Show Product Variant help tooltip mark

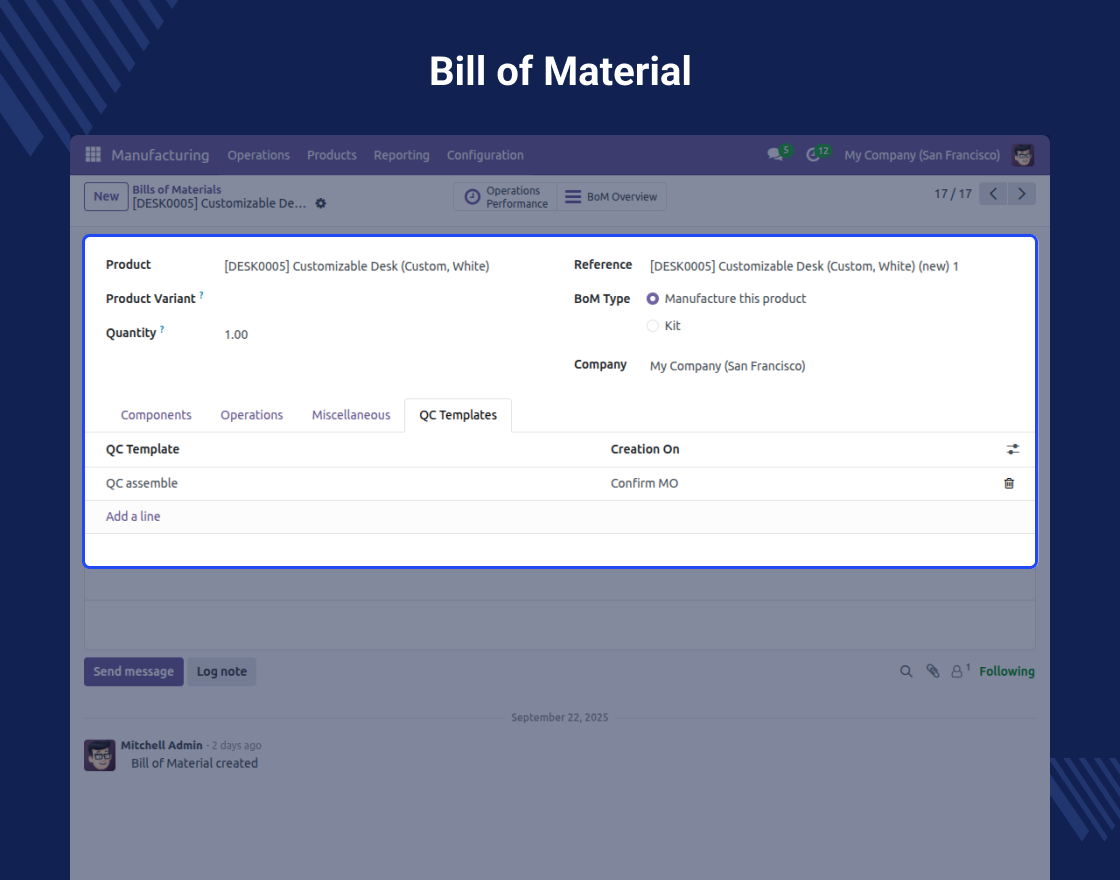click(x=201, y=294)
